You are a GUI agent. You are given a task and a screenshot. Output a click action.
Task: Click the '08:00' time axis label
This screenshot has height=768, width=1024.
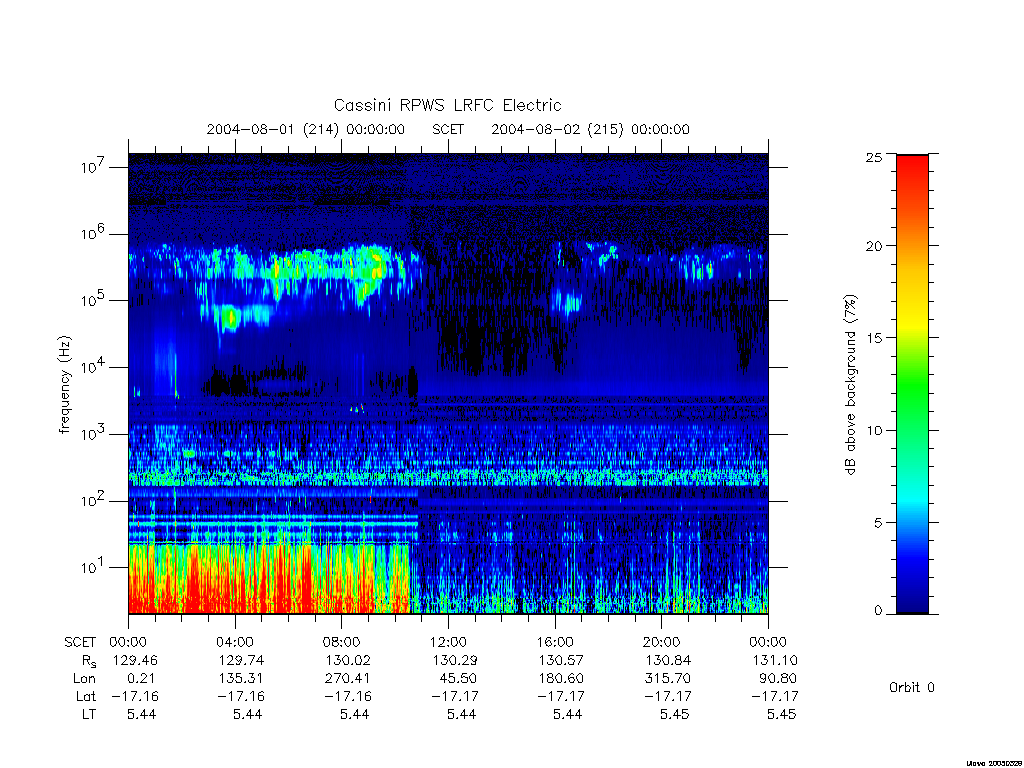(341, 642)
